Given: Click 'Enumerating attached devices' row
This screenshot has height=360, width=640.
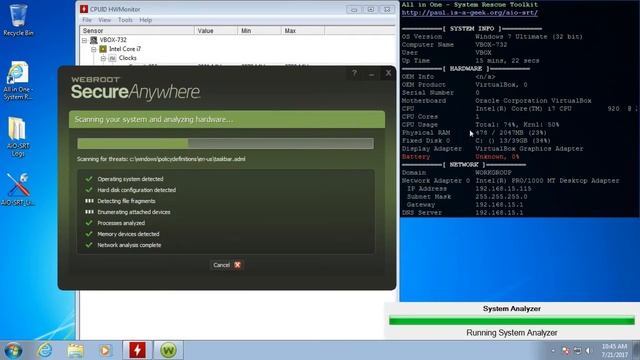Looking at the screenshot, I should click(x=127, y=212).
